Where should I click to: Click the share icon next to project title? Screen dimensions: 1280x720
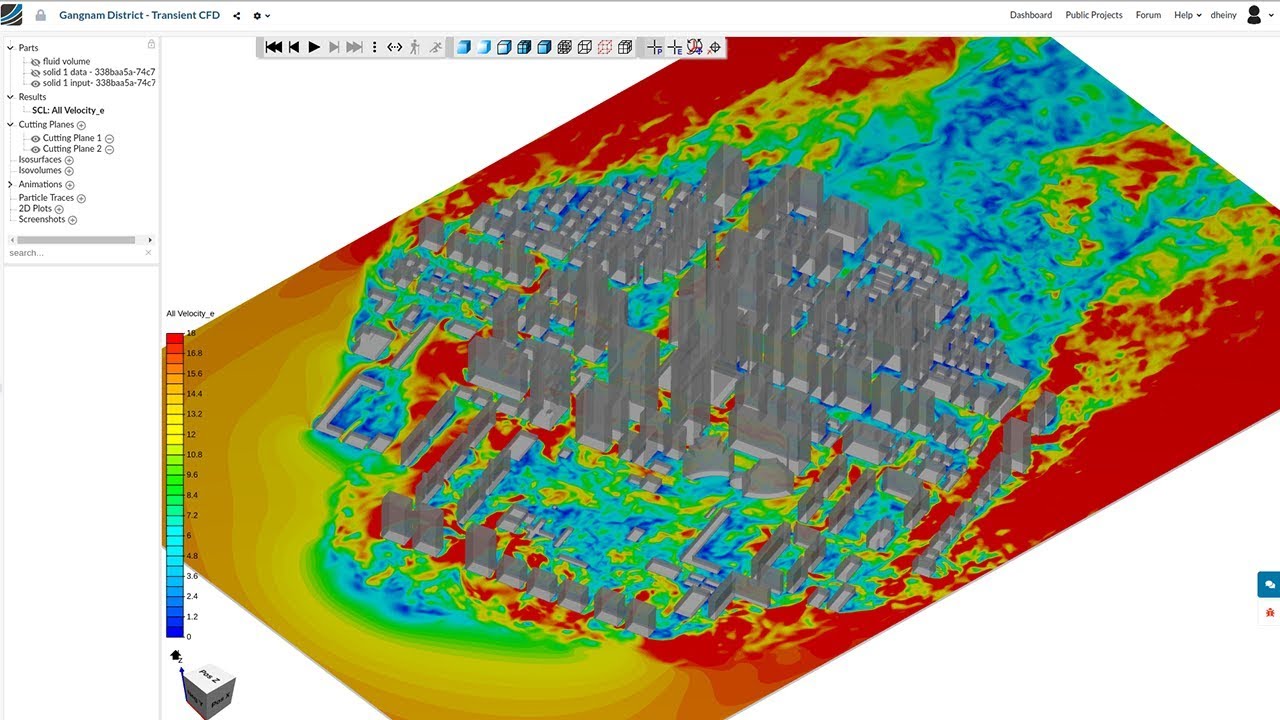[236, 16]
